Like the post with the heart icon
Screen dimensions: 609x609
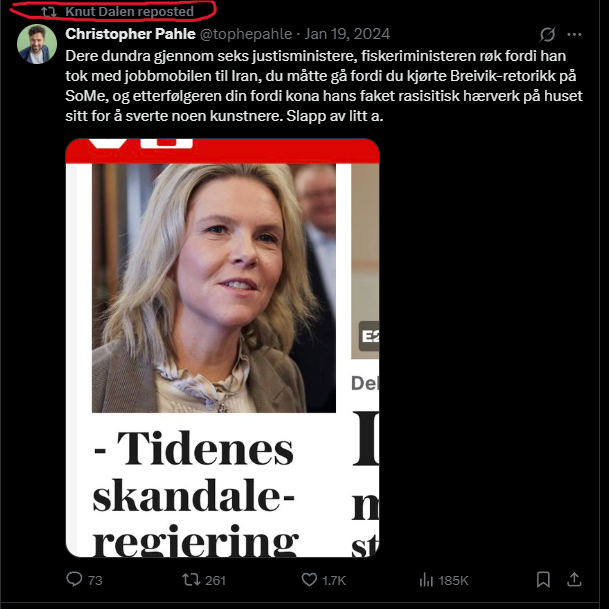(x=309, y=580)
